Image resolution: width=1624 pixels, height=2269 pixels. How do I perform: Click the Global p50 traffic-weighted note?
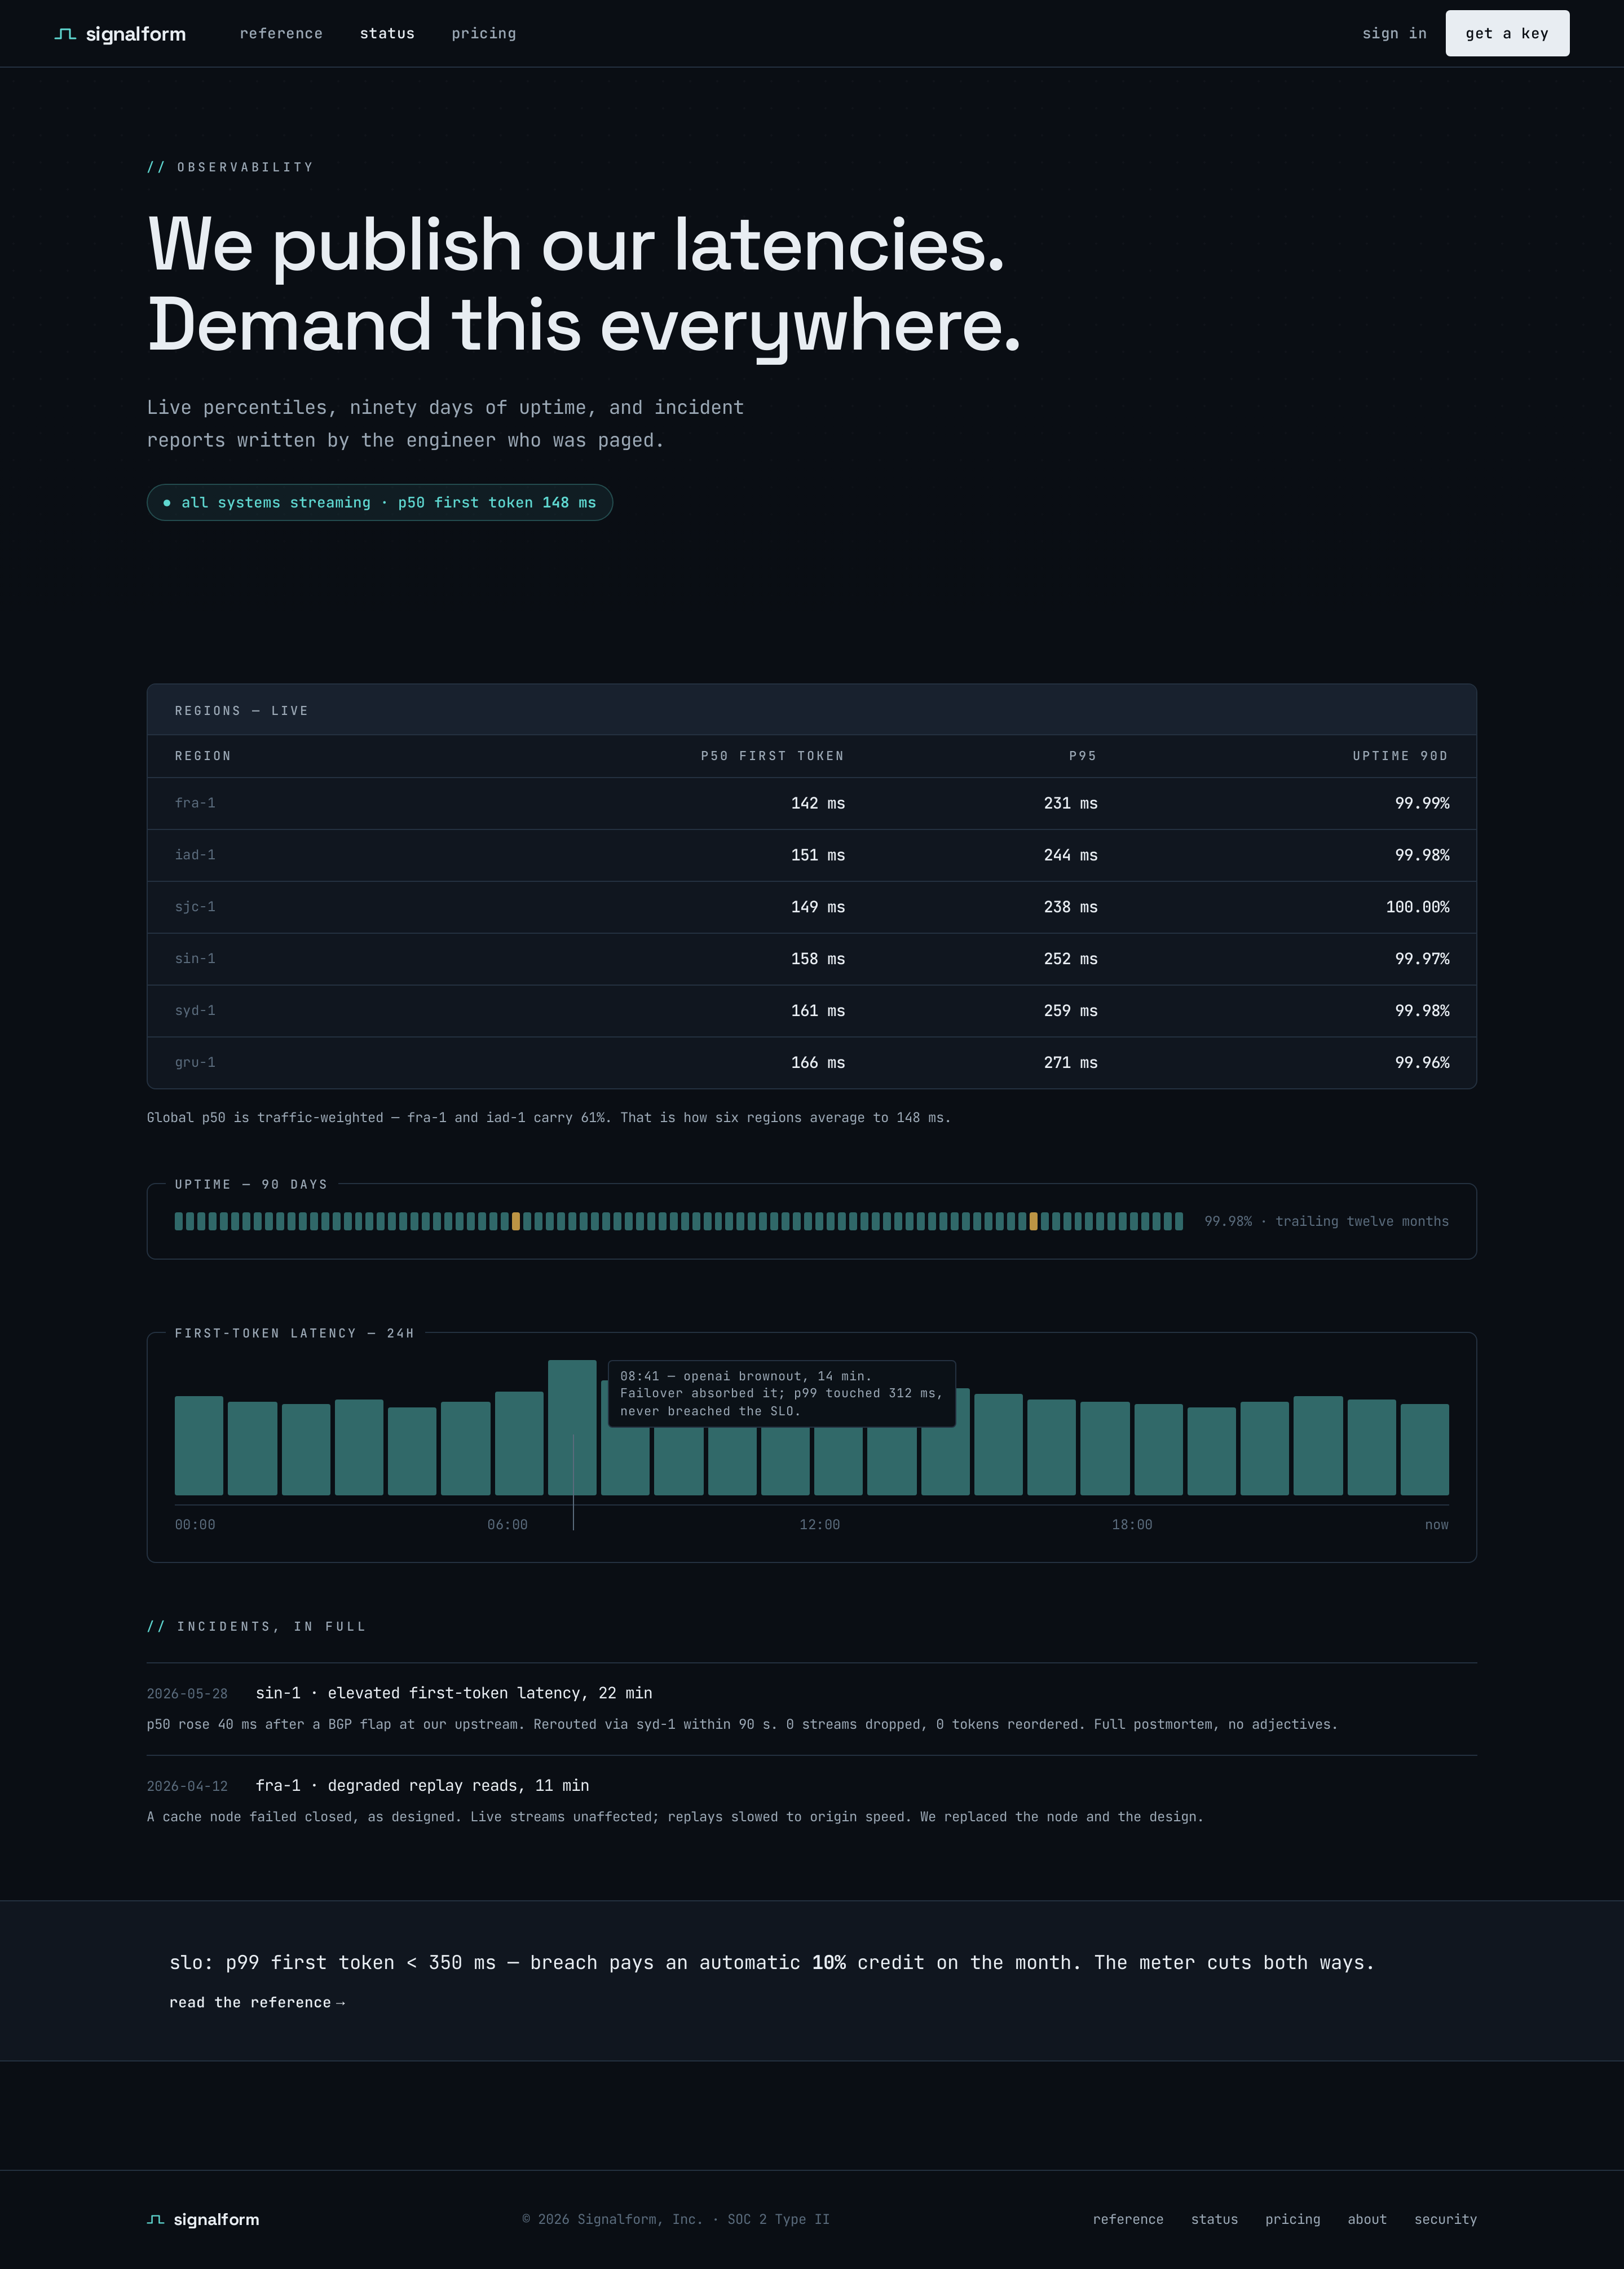click(549, 1117)
